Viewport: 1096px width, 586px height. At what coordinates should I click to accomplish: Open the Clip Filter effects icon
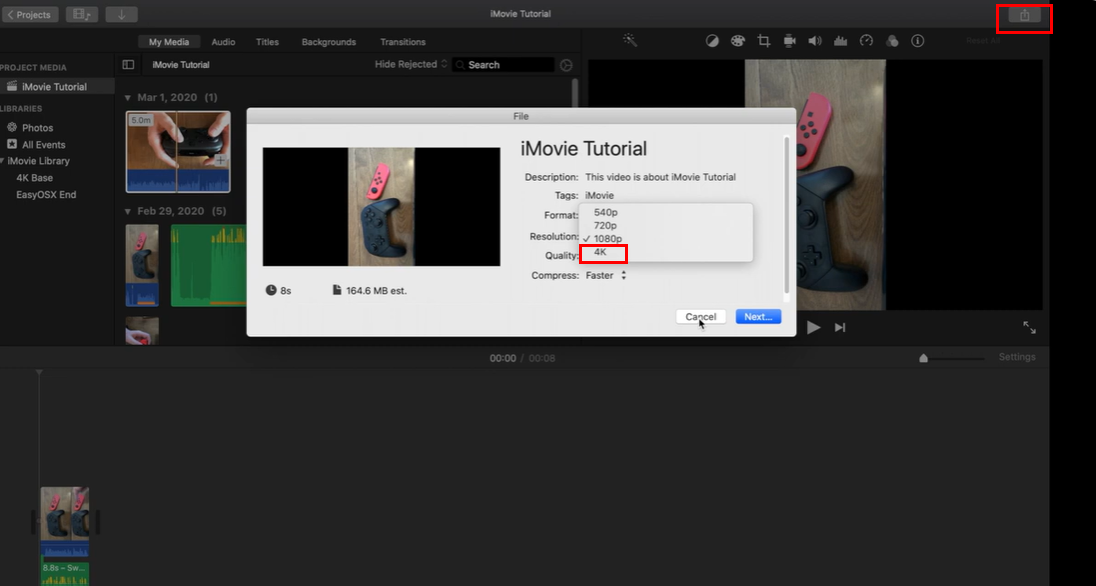pos(893,41)
